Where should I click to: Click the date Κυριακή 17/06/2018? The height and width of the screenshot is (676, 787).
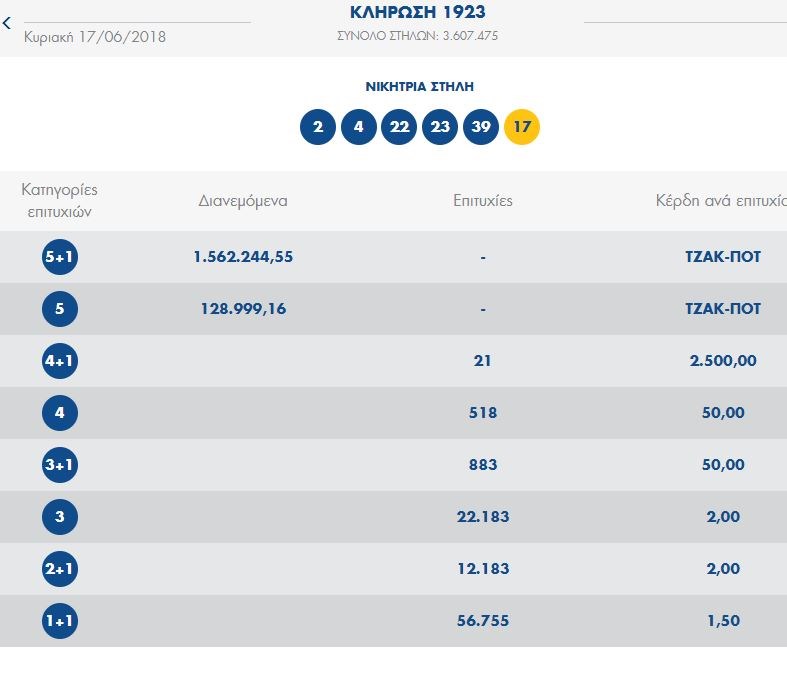pyautogui.click(x=95, y=37)
